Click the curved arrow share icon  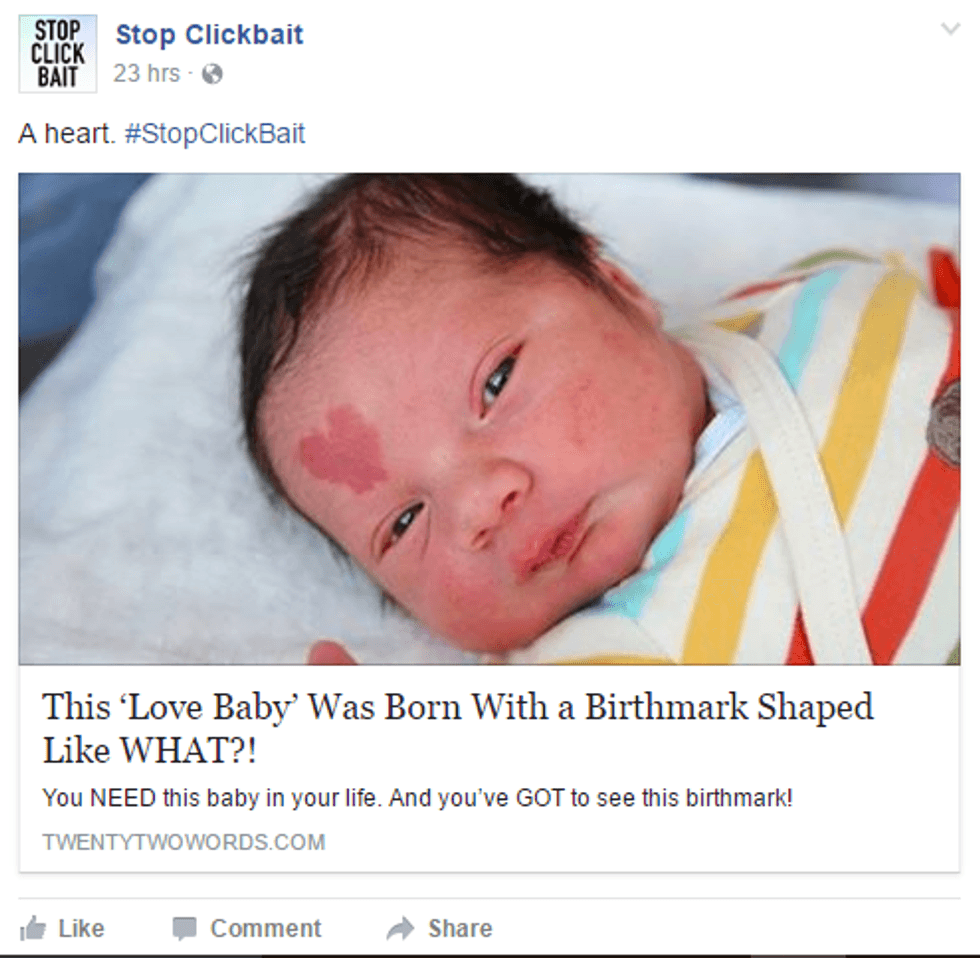400,929
